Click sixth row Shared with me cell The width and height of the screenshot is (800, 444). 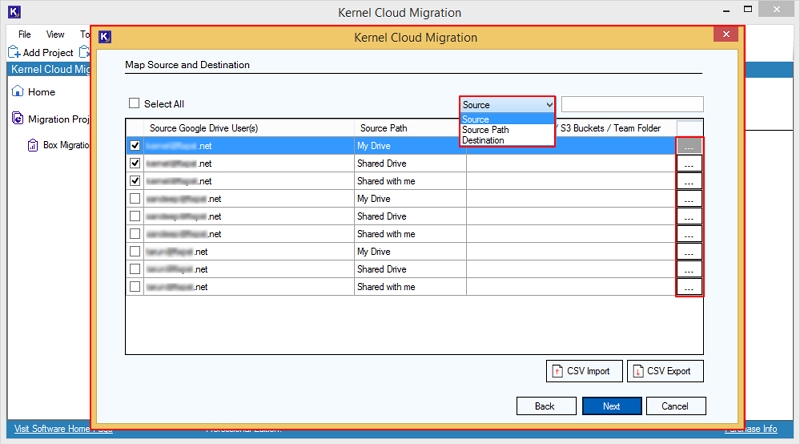pos(410,234)
